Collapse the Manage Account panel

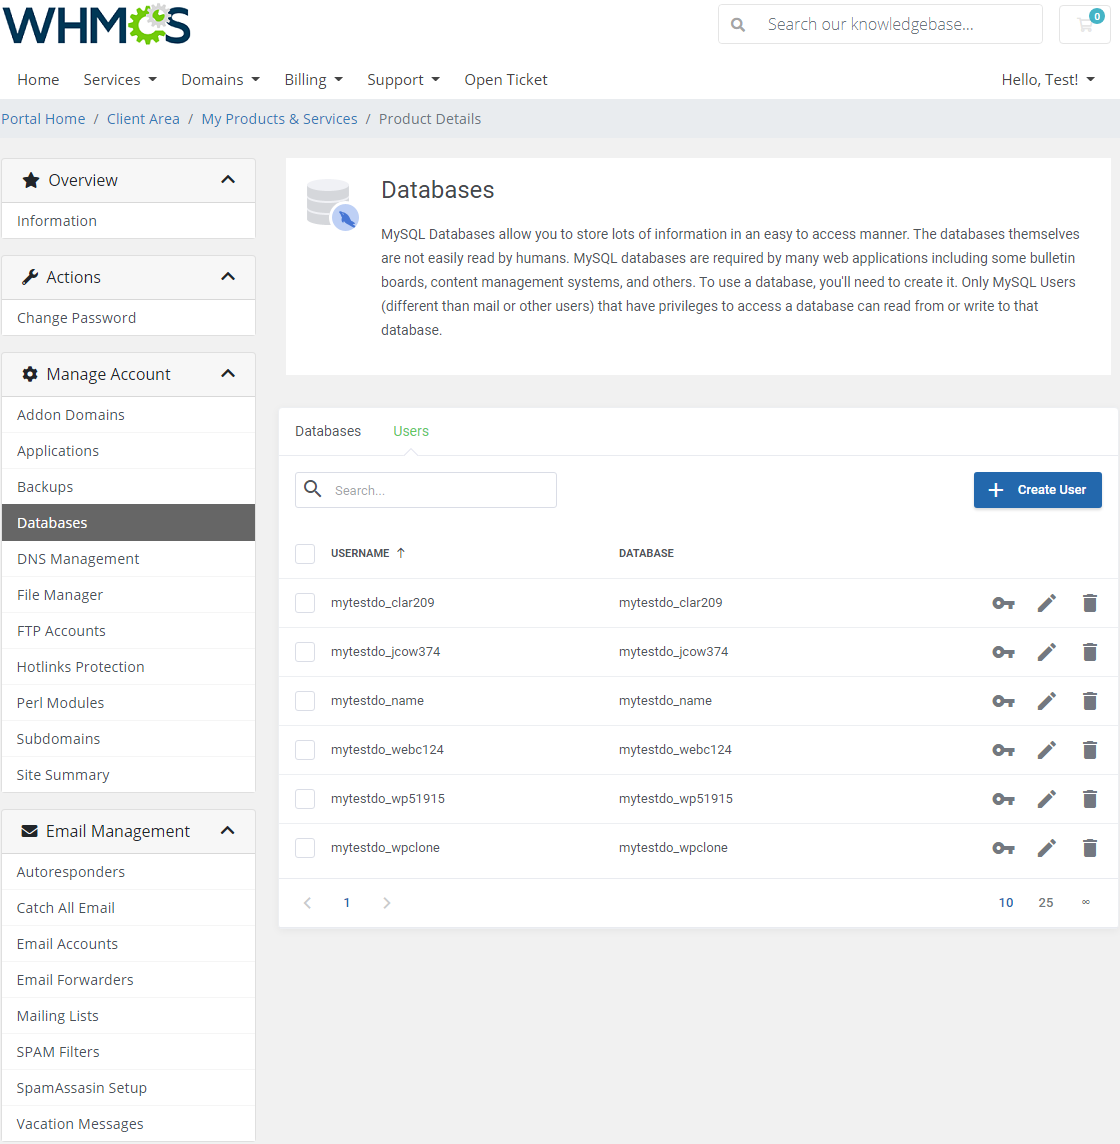click(228, 374)
